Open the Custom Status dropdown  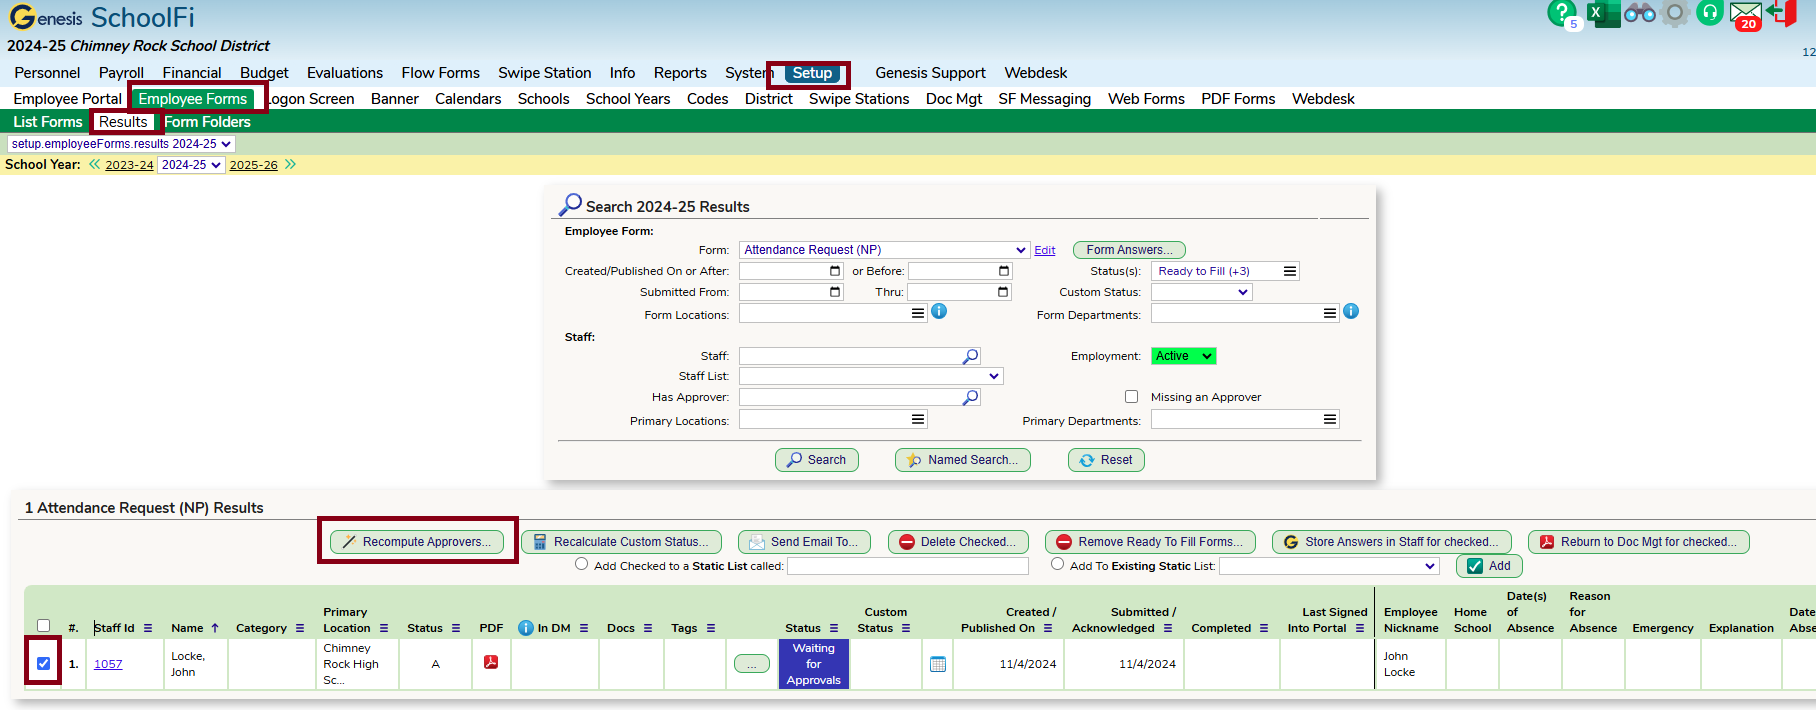point(1201,292)
